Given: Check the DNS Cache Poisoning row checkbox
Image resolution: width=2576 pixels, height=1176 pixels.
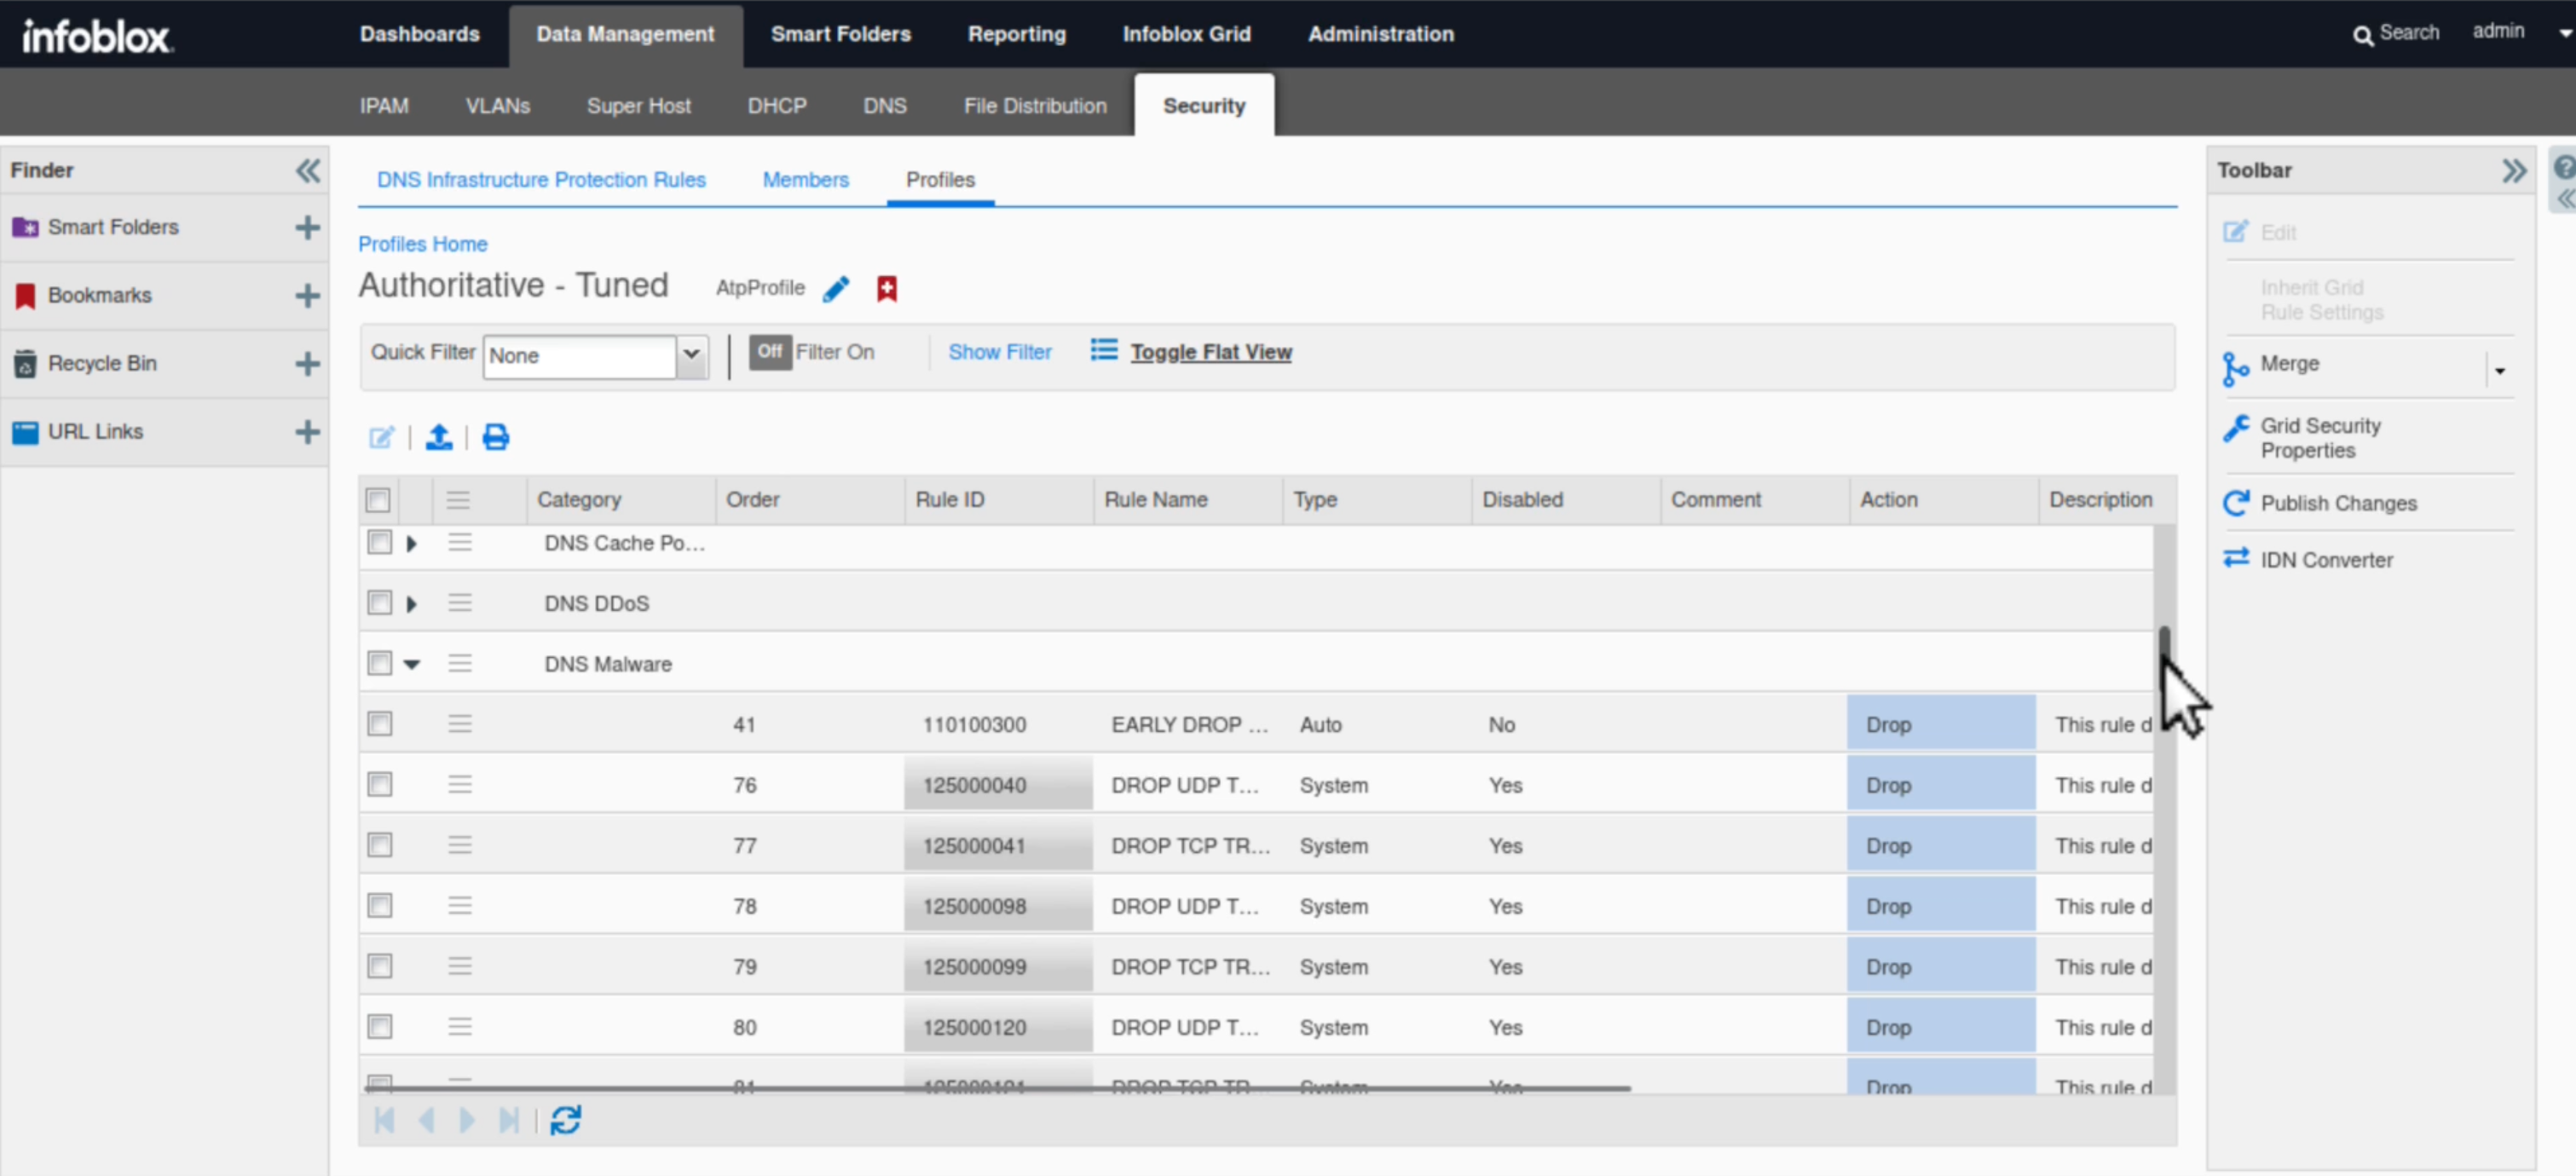Looking at the screenshot, I should click(379, 542).
